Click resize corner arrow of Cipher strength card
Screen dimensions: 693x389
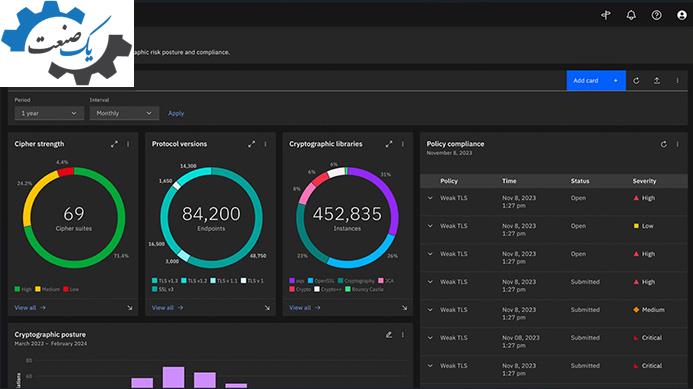[x=129, y=308]
